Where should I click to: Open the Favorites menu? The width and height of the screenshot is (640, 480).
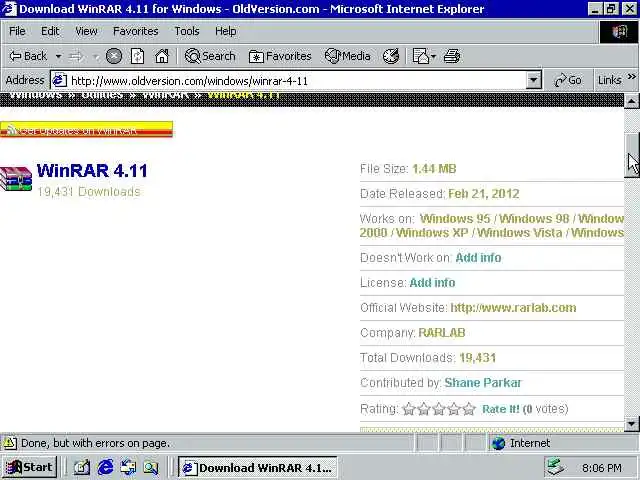coord(136,31)
